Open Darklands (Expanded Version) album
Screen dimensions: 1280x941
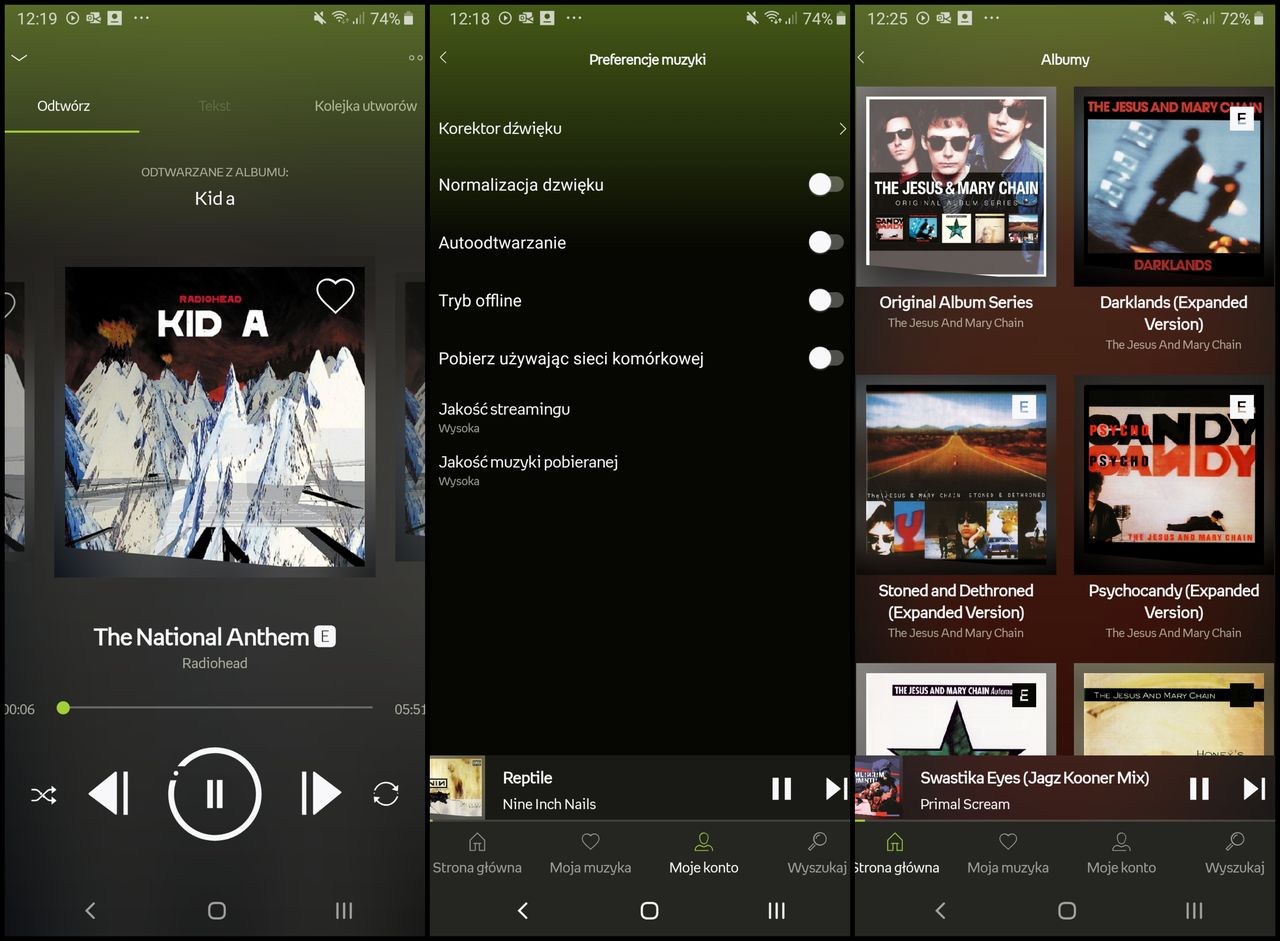point(1174,187)
